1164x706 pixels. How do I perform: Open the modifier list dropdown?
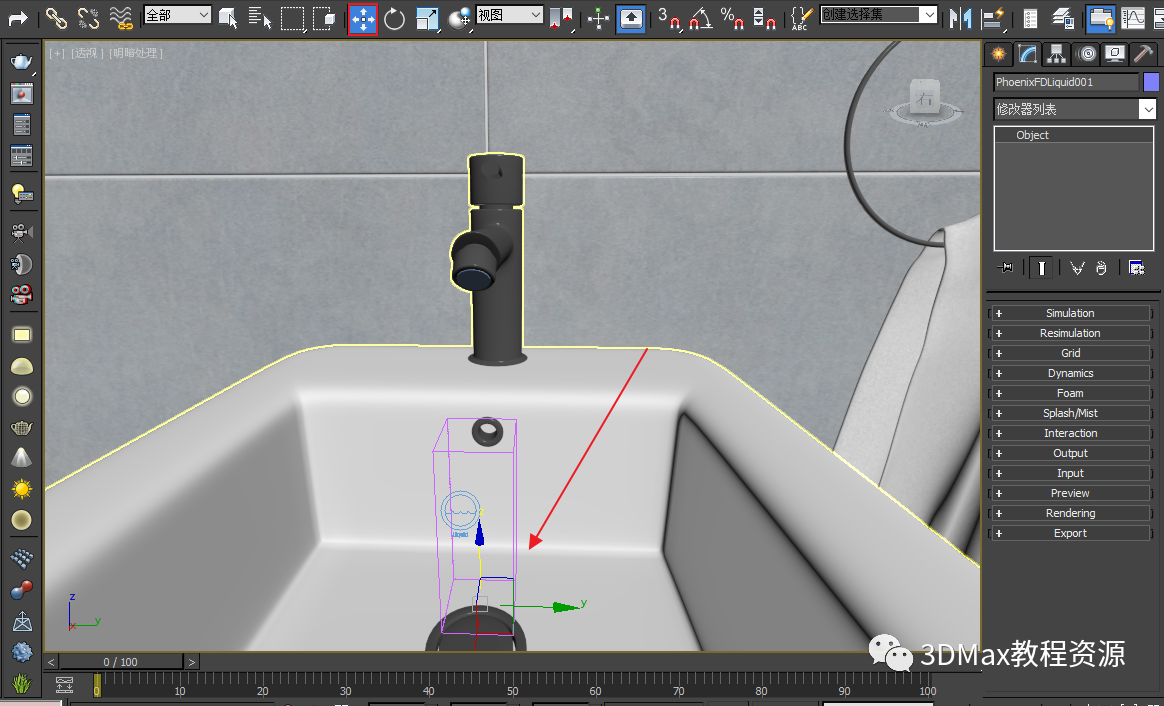click(1074, 109)
